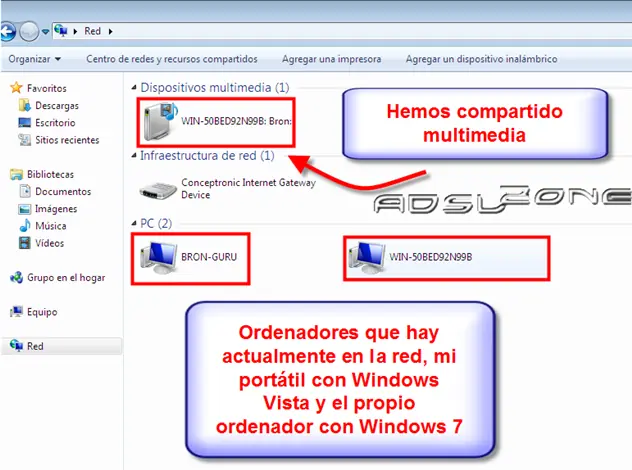Open Imágenes library in sidebar
The height and width of the screenshot is (470, 632).
click(x=56, y=209)
